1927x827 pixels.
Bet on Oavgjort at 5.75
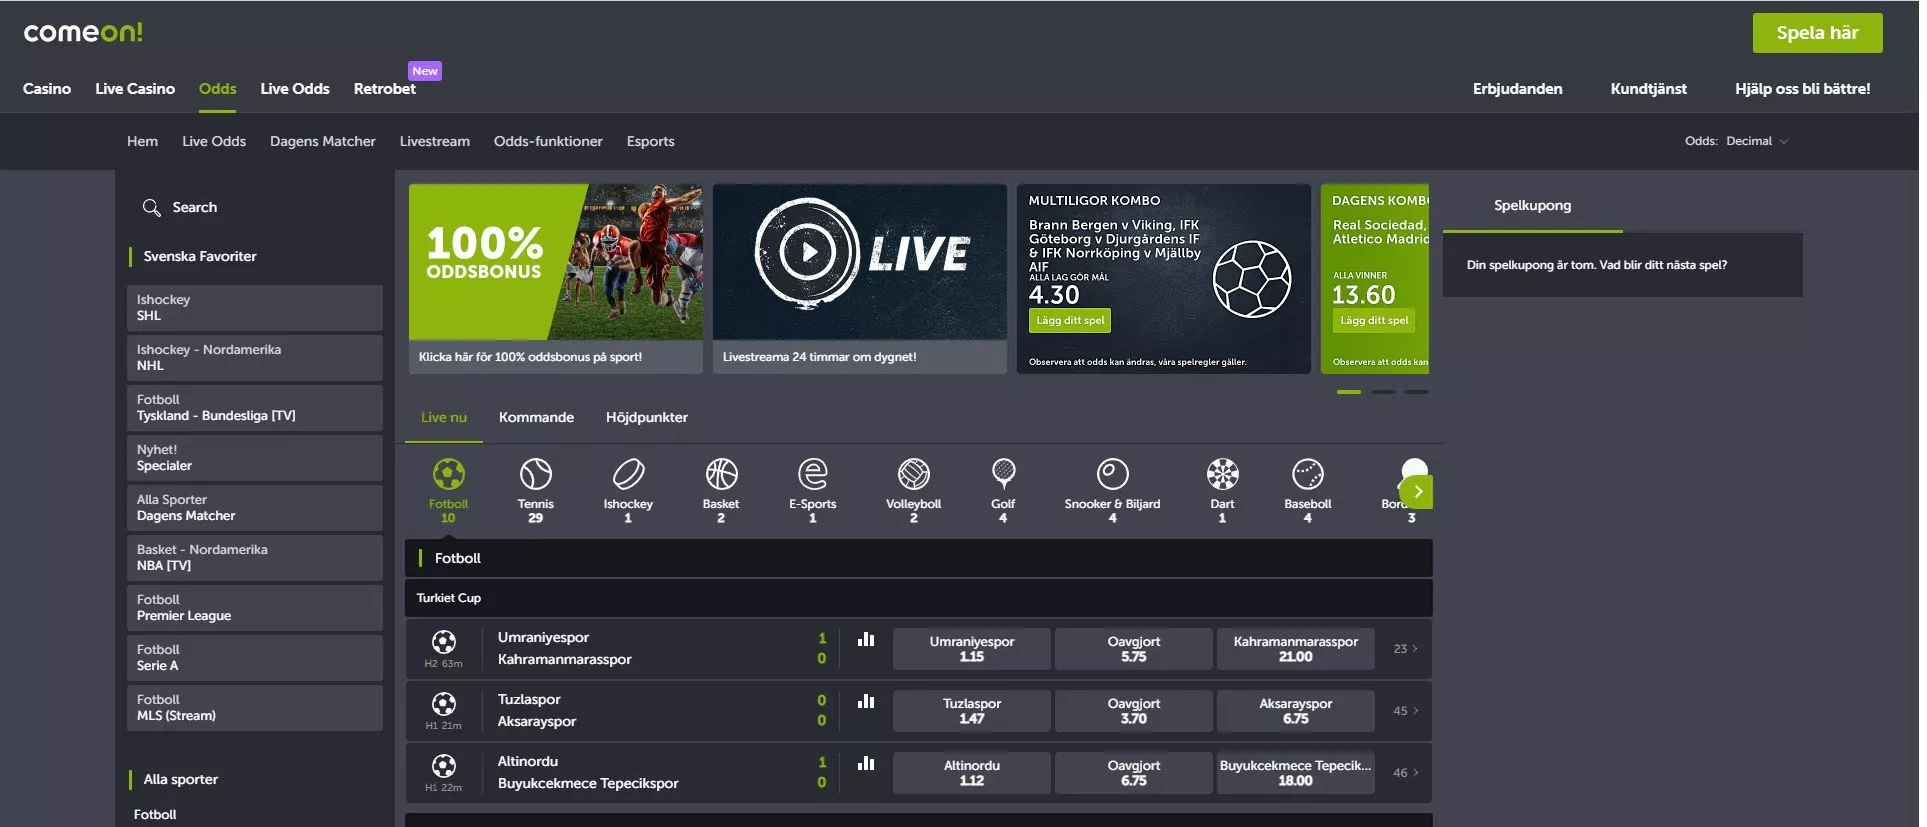pyautogui.click(x=1134, y=649)
